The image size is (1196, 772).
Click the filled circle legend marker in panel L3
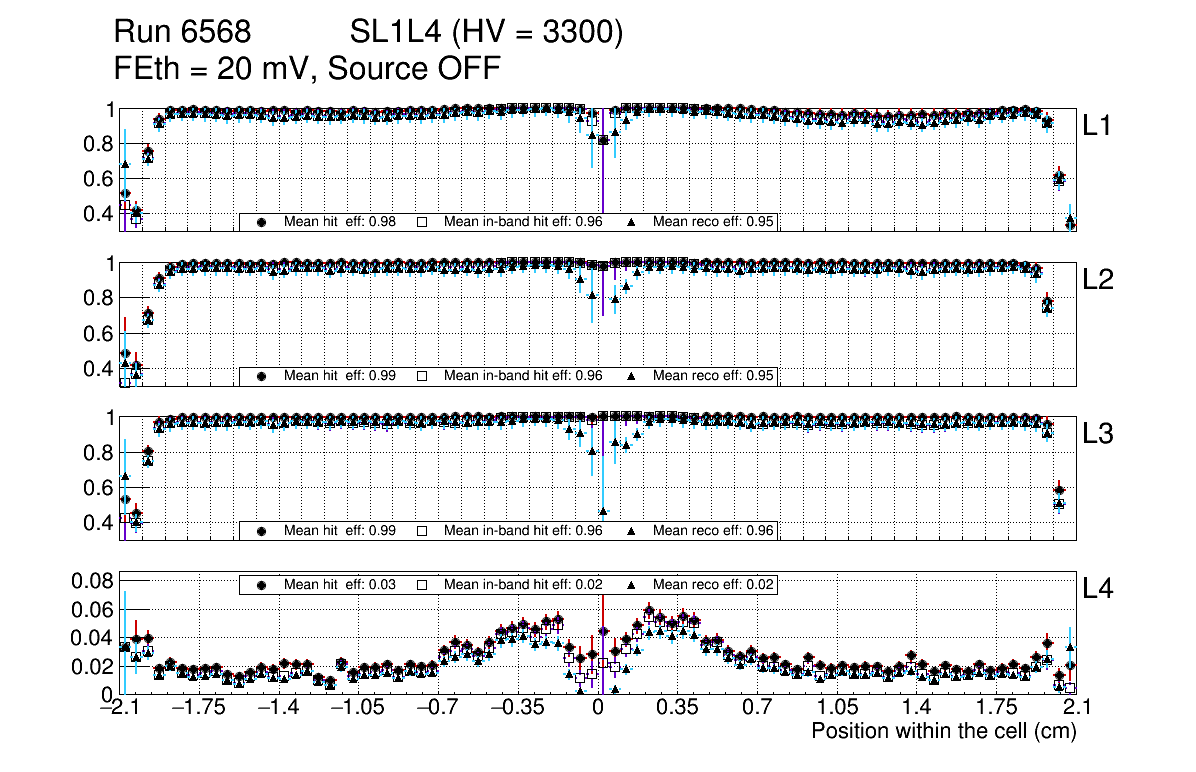pyautogui.click(x=262, y=531)
